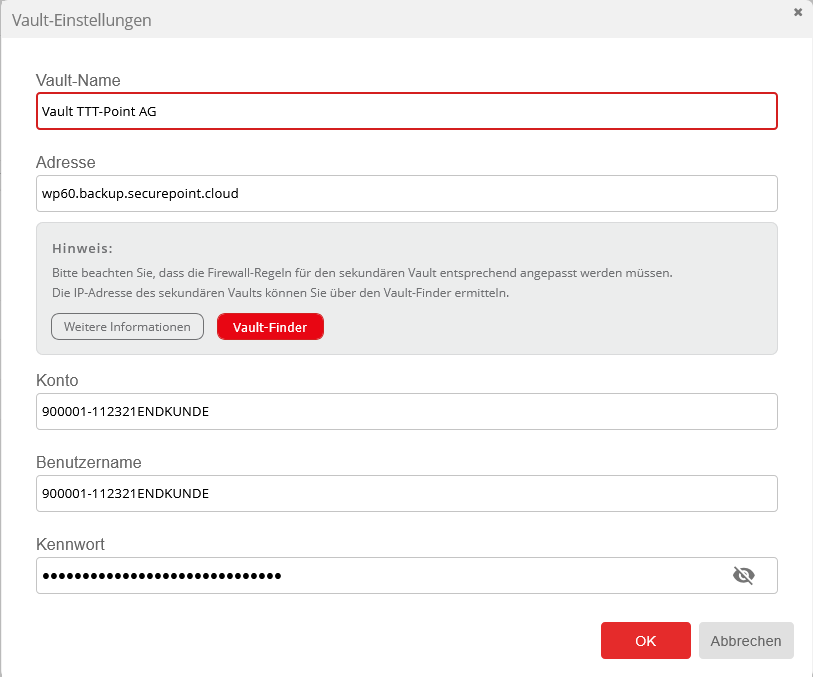Click the Kennwort label
Screen dimensions: 813x677
click(70, 544)
